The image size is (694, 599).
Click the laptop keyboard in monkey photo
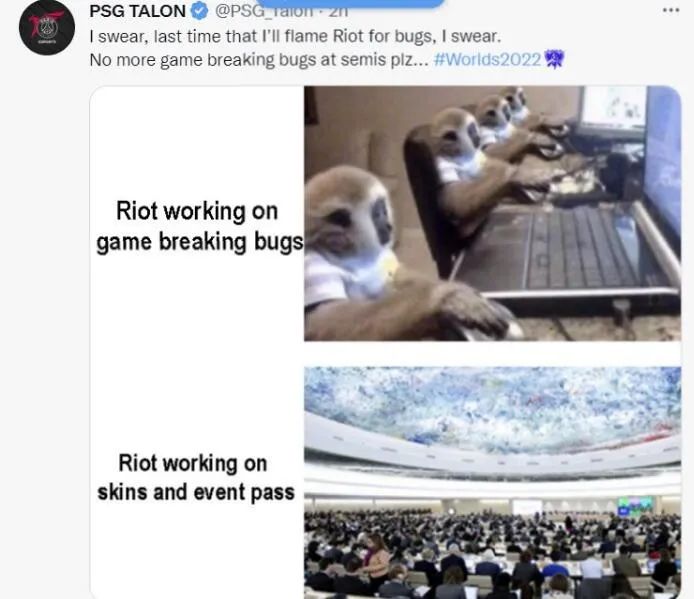tap(589, 248)
